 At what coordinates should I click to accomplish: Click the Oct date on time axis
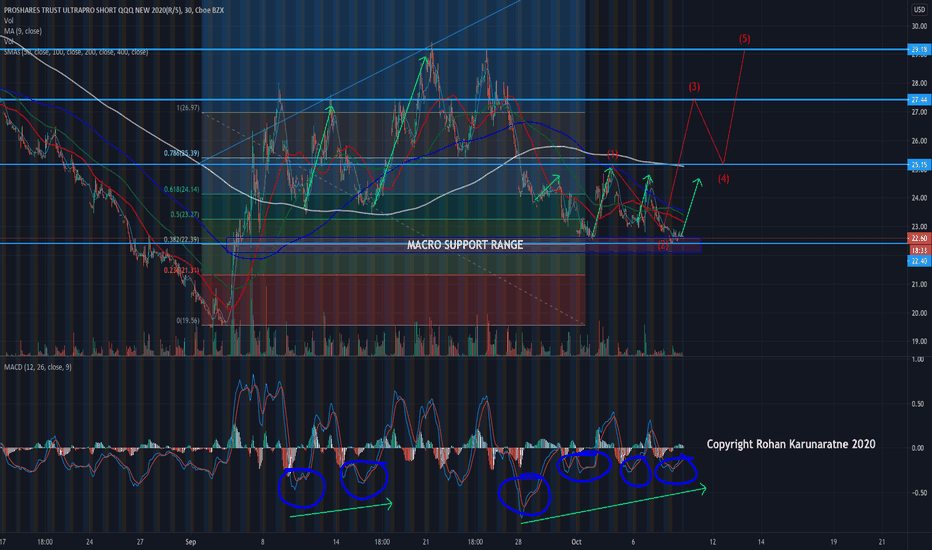pos(576,542)
